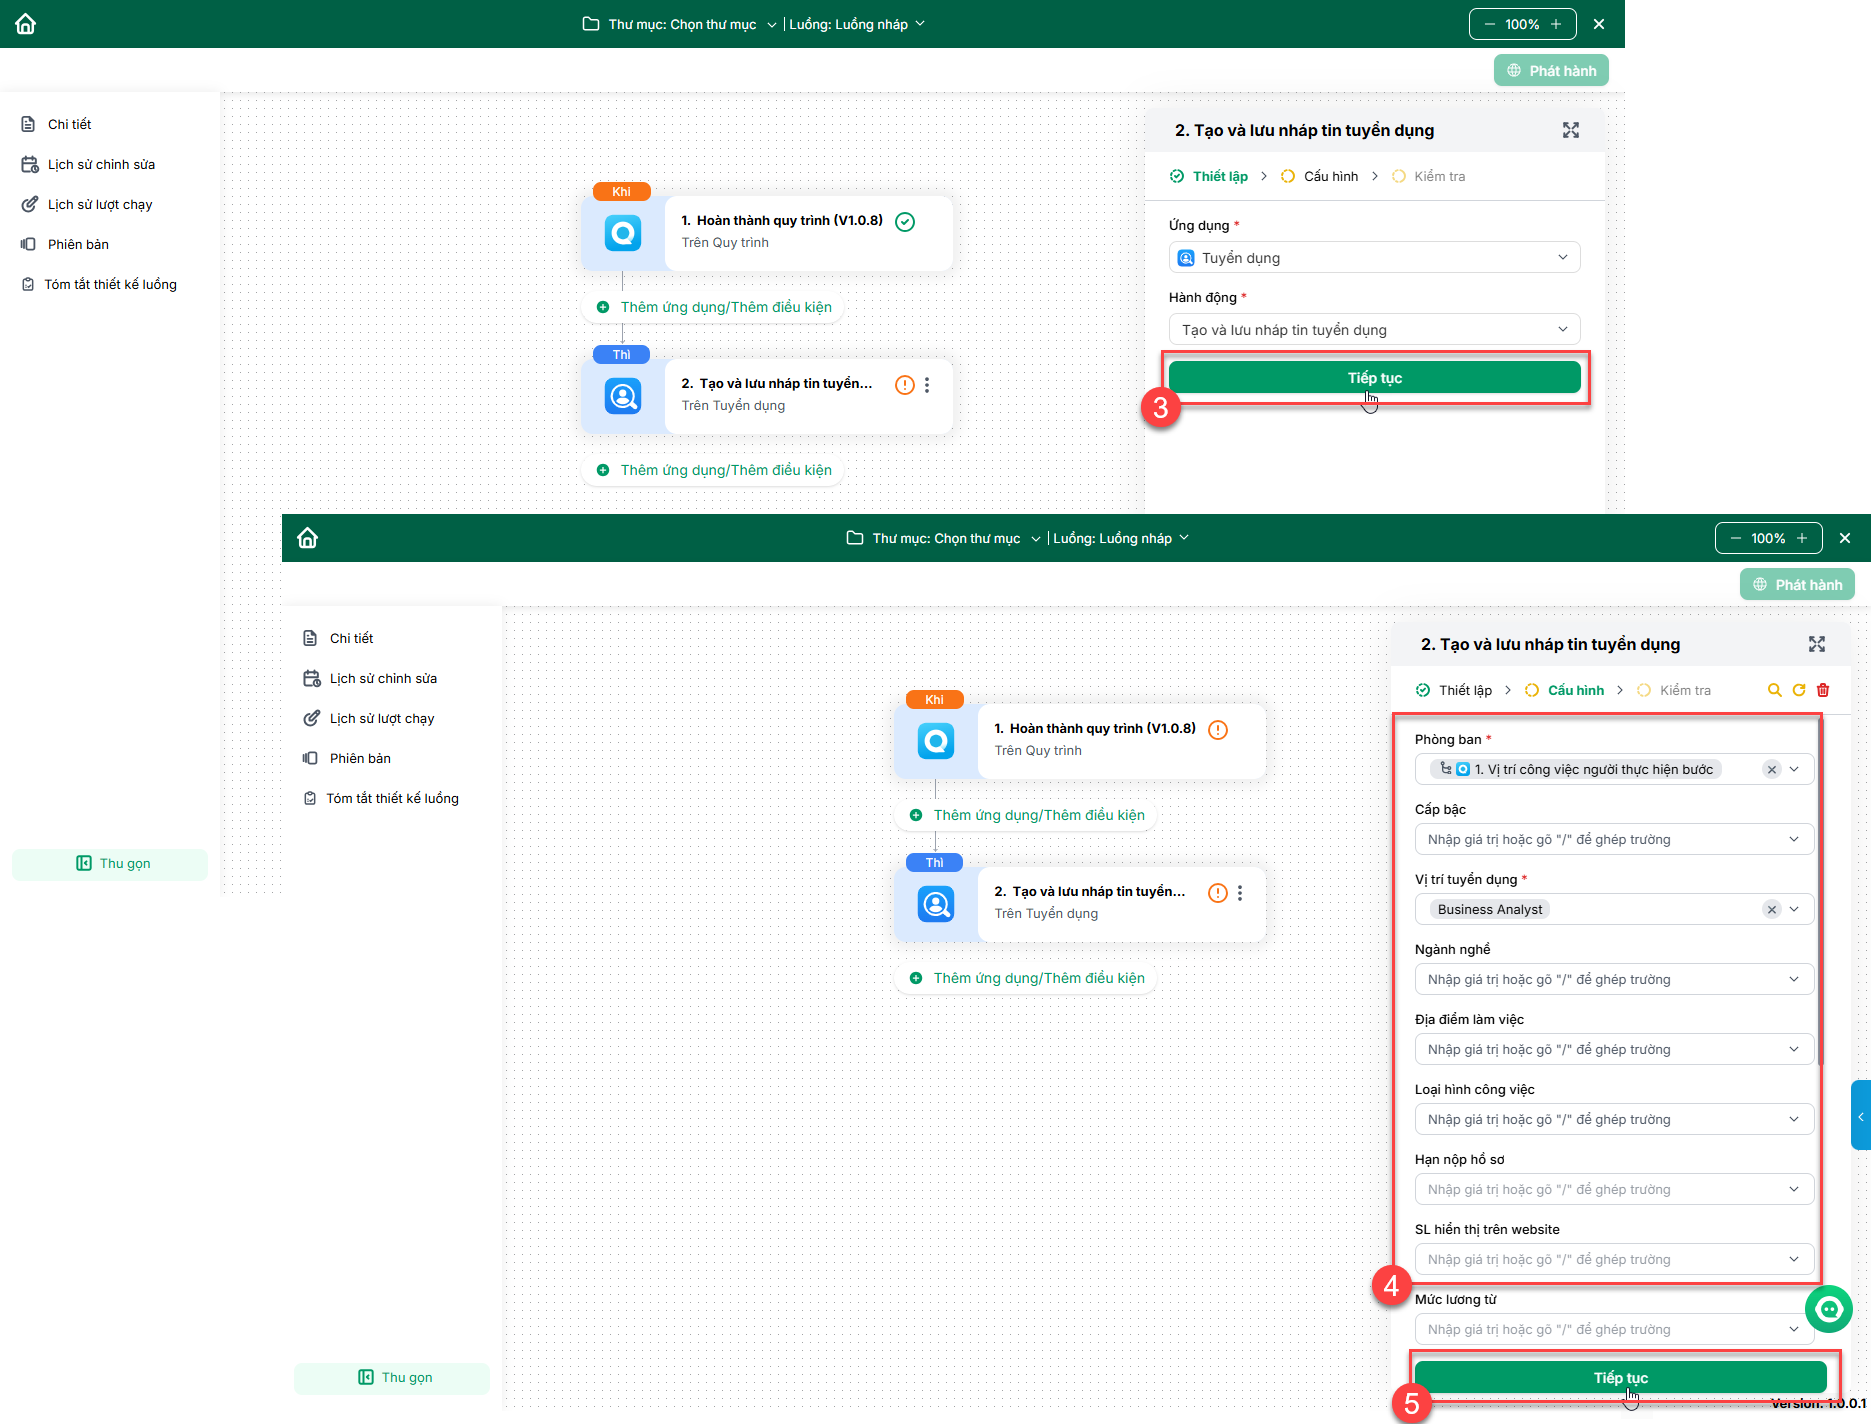The width and height of the screenshot is (1871, 1424).
Task: Open SL hiển thị trên website dropdown
Action: 1614,1259
